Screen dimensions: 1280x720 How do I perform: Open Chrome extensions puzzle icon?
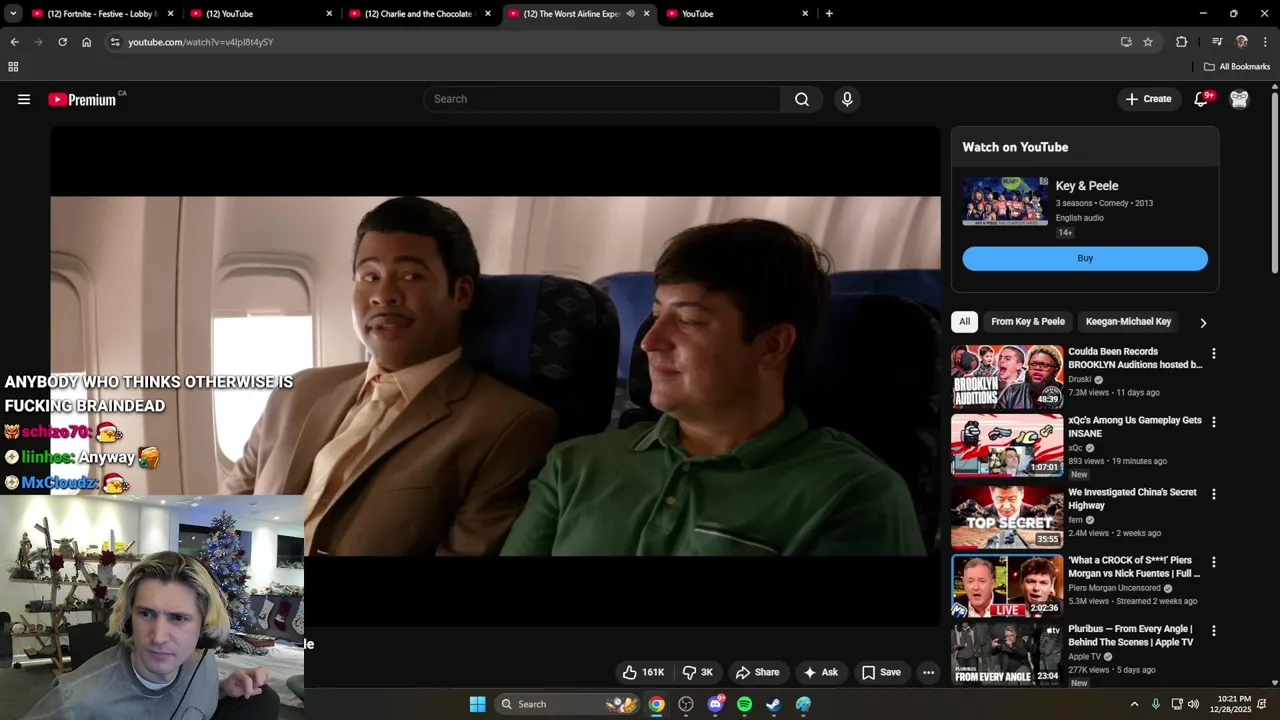pyautogui.click(x=1181, y=42)
